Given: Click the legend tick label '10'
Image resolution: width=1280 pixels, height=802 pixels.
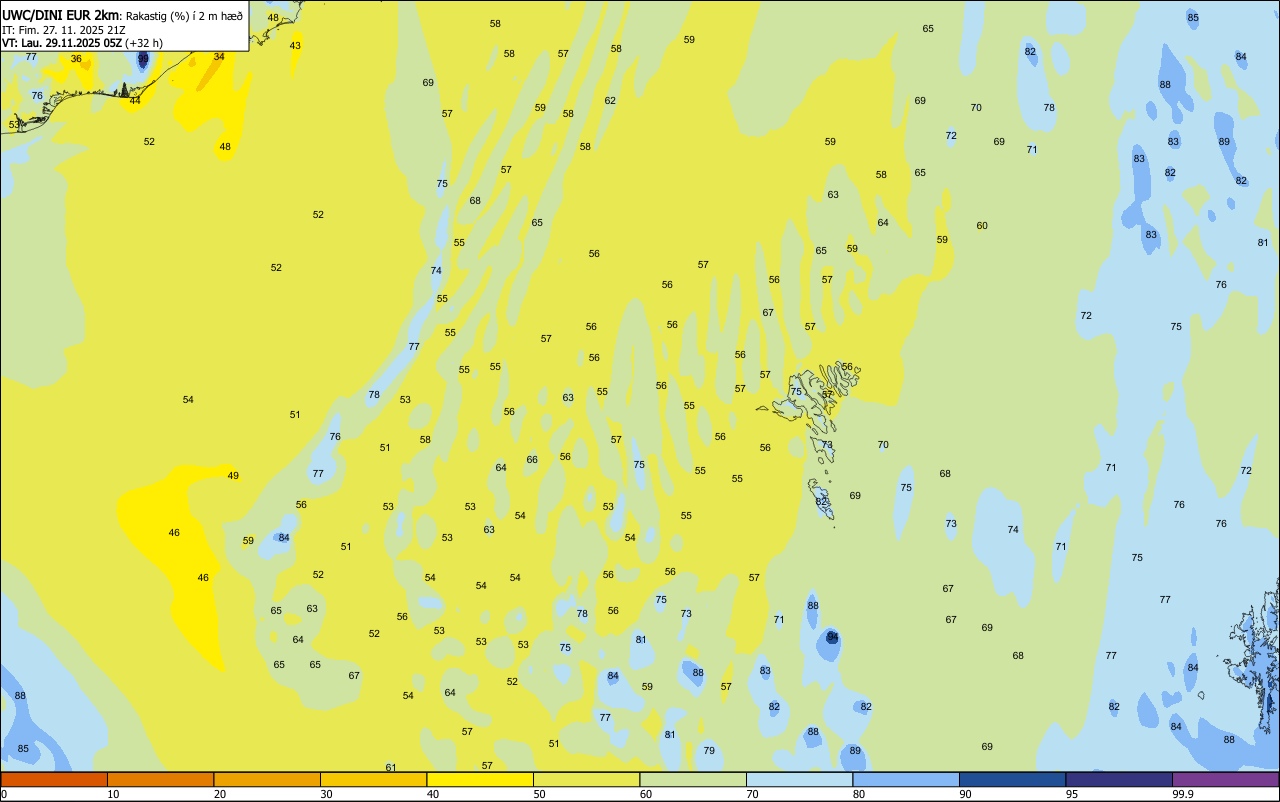Looking at the screenshot, I should 113,794.
